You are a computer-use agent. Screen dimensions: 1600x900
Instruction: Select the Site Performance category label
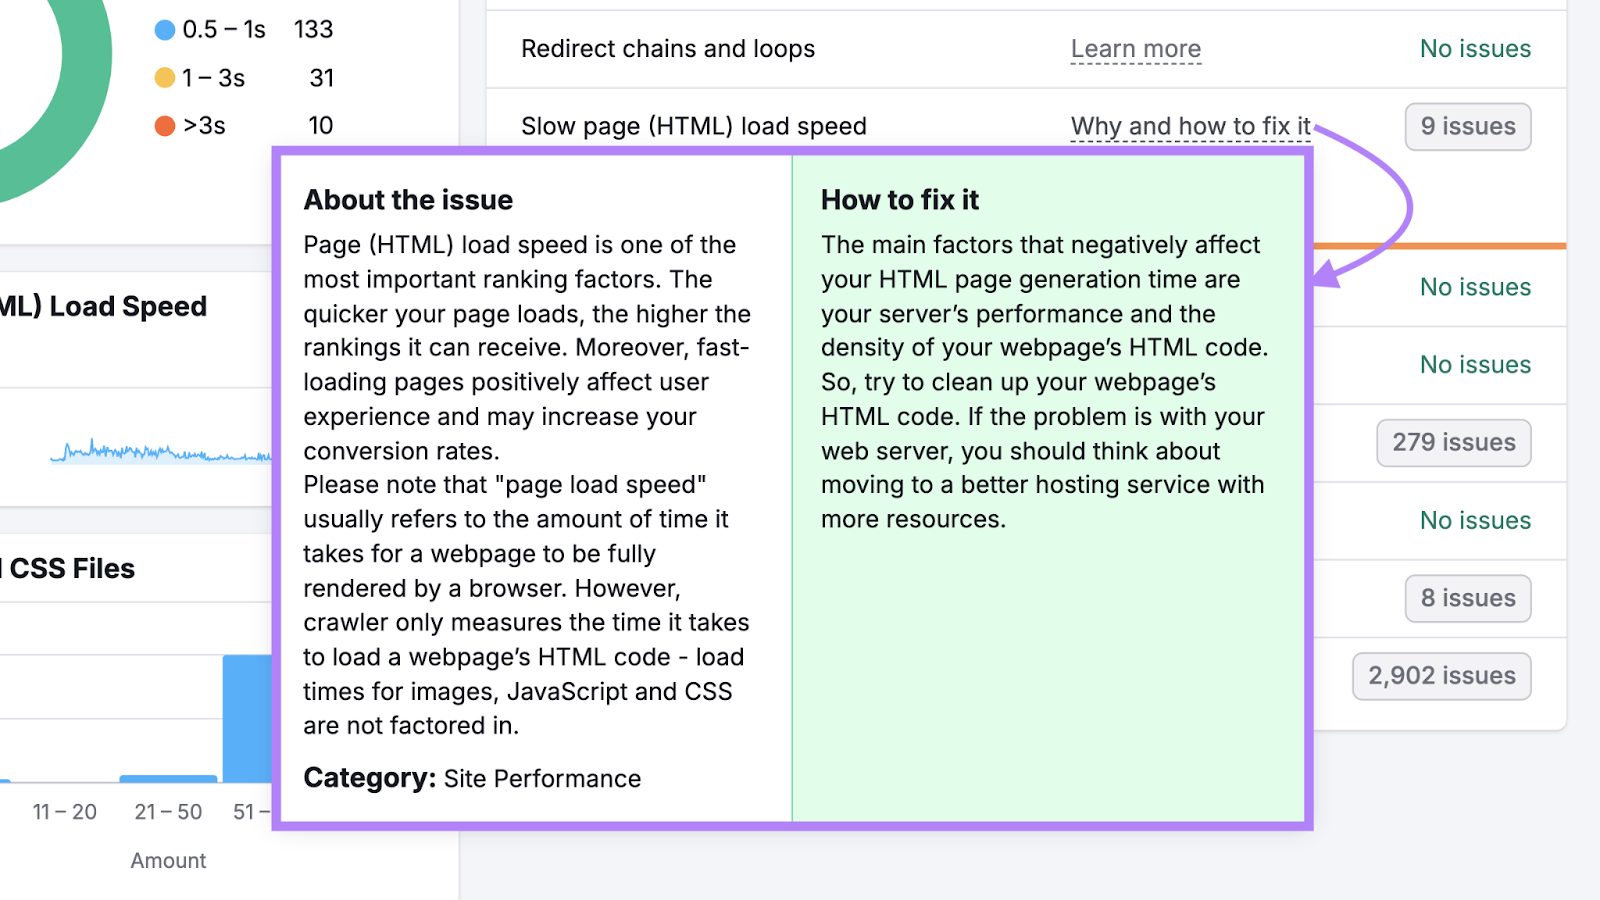[x=542, y=778]
